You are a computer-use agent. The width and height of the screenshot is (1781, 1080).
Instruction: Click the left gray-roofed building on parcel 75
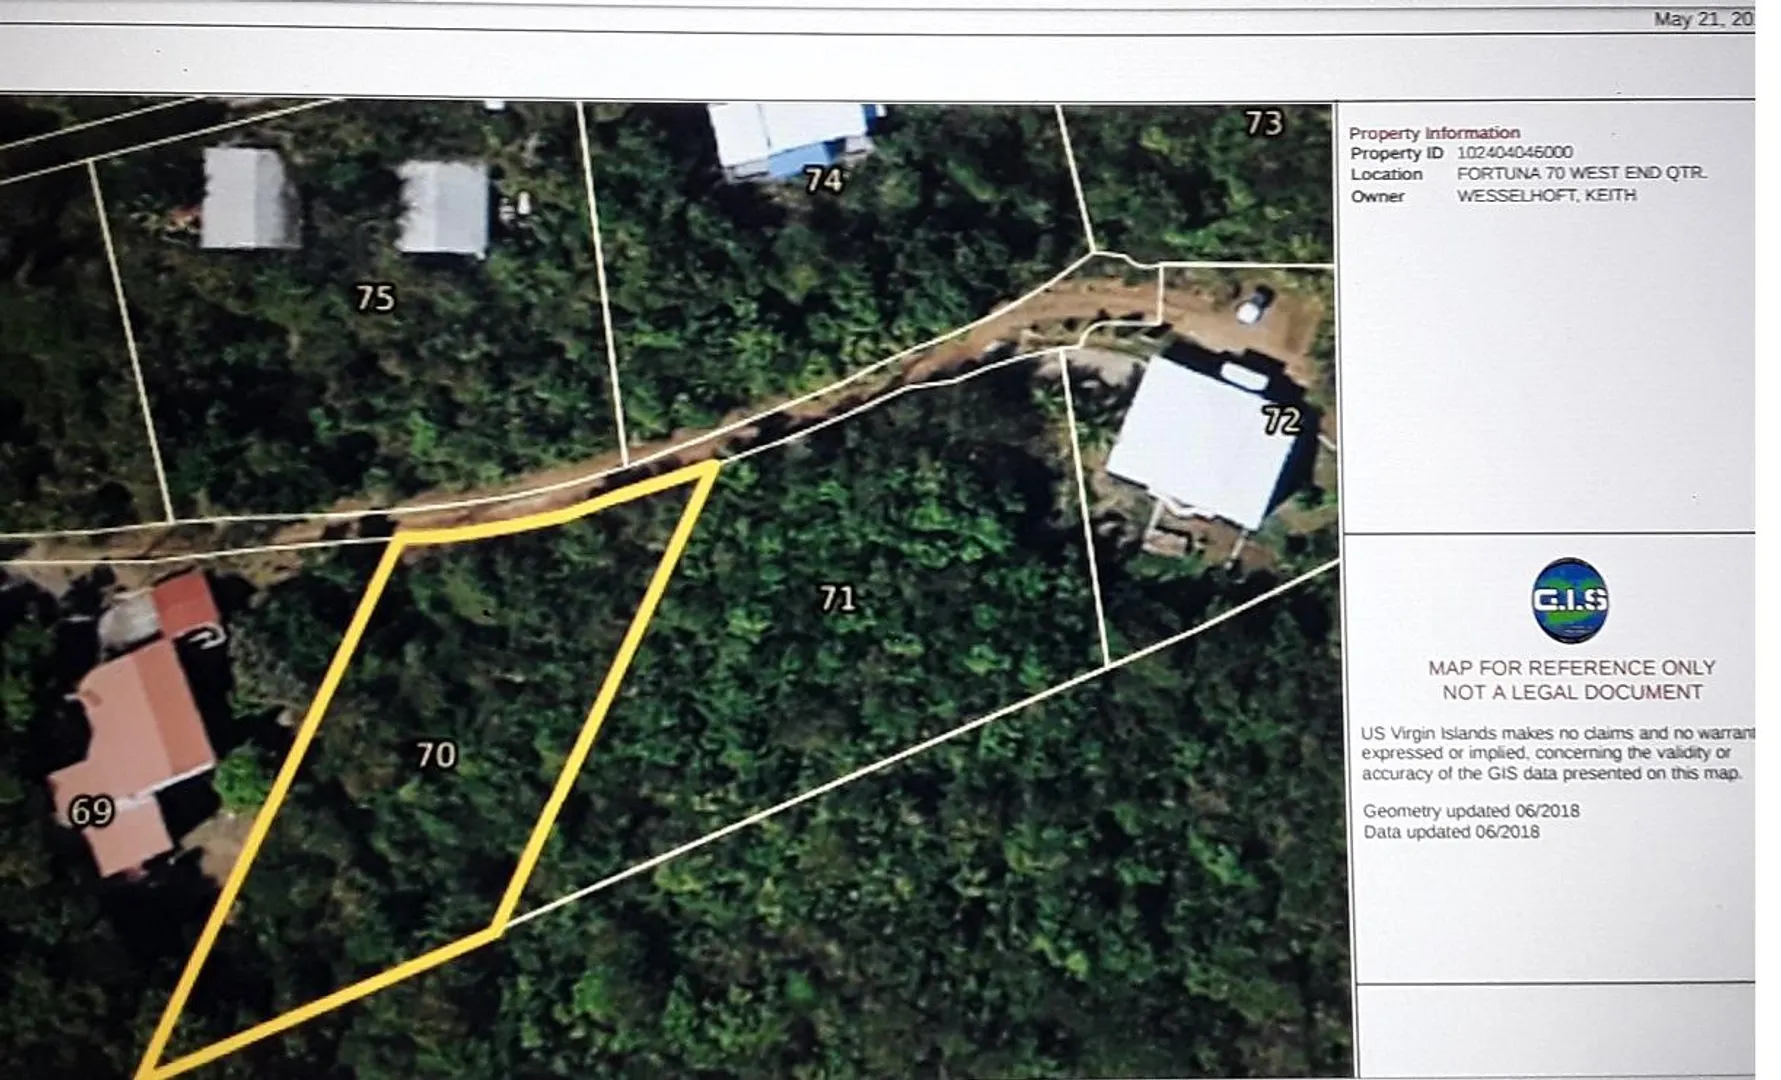[x=249, y=198]
